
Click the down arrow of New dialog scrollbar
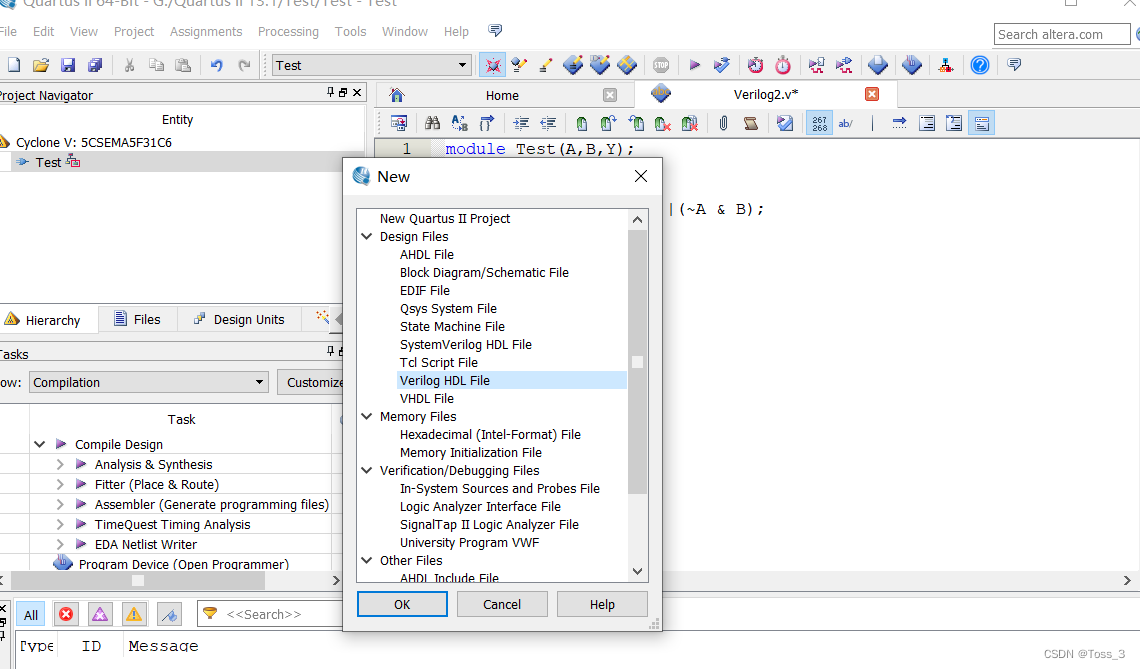tap(638, 572)
